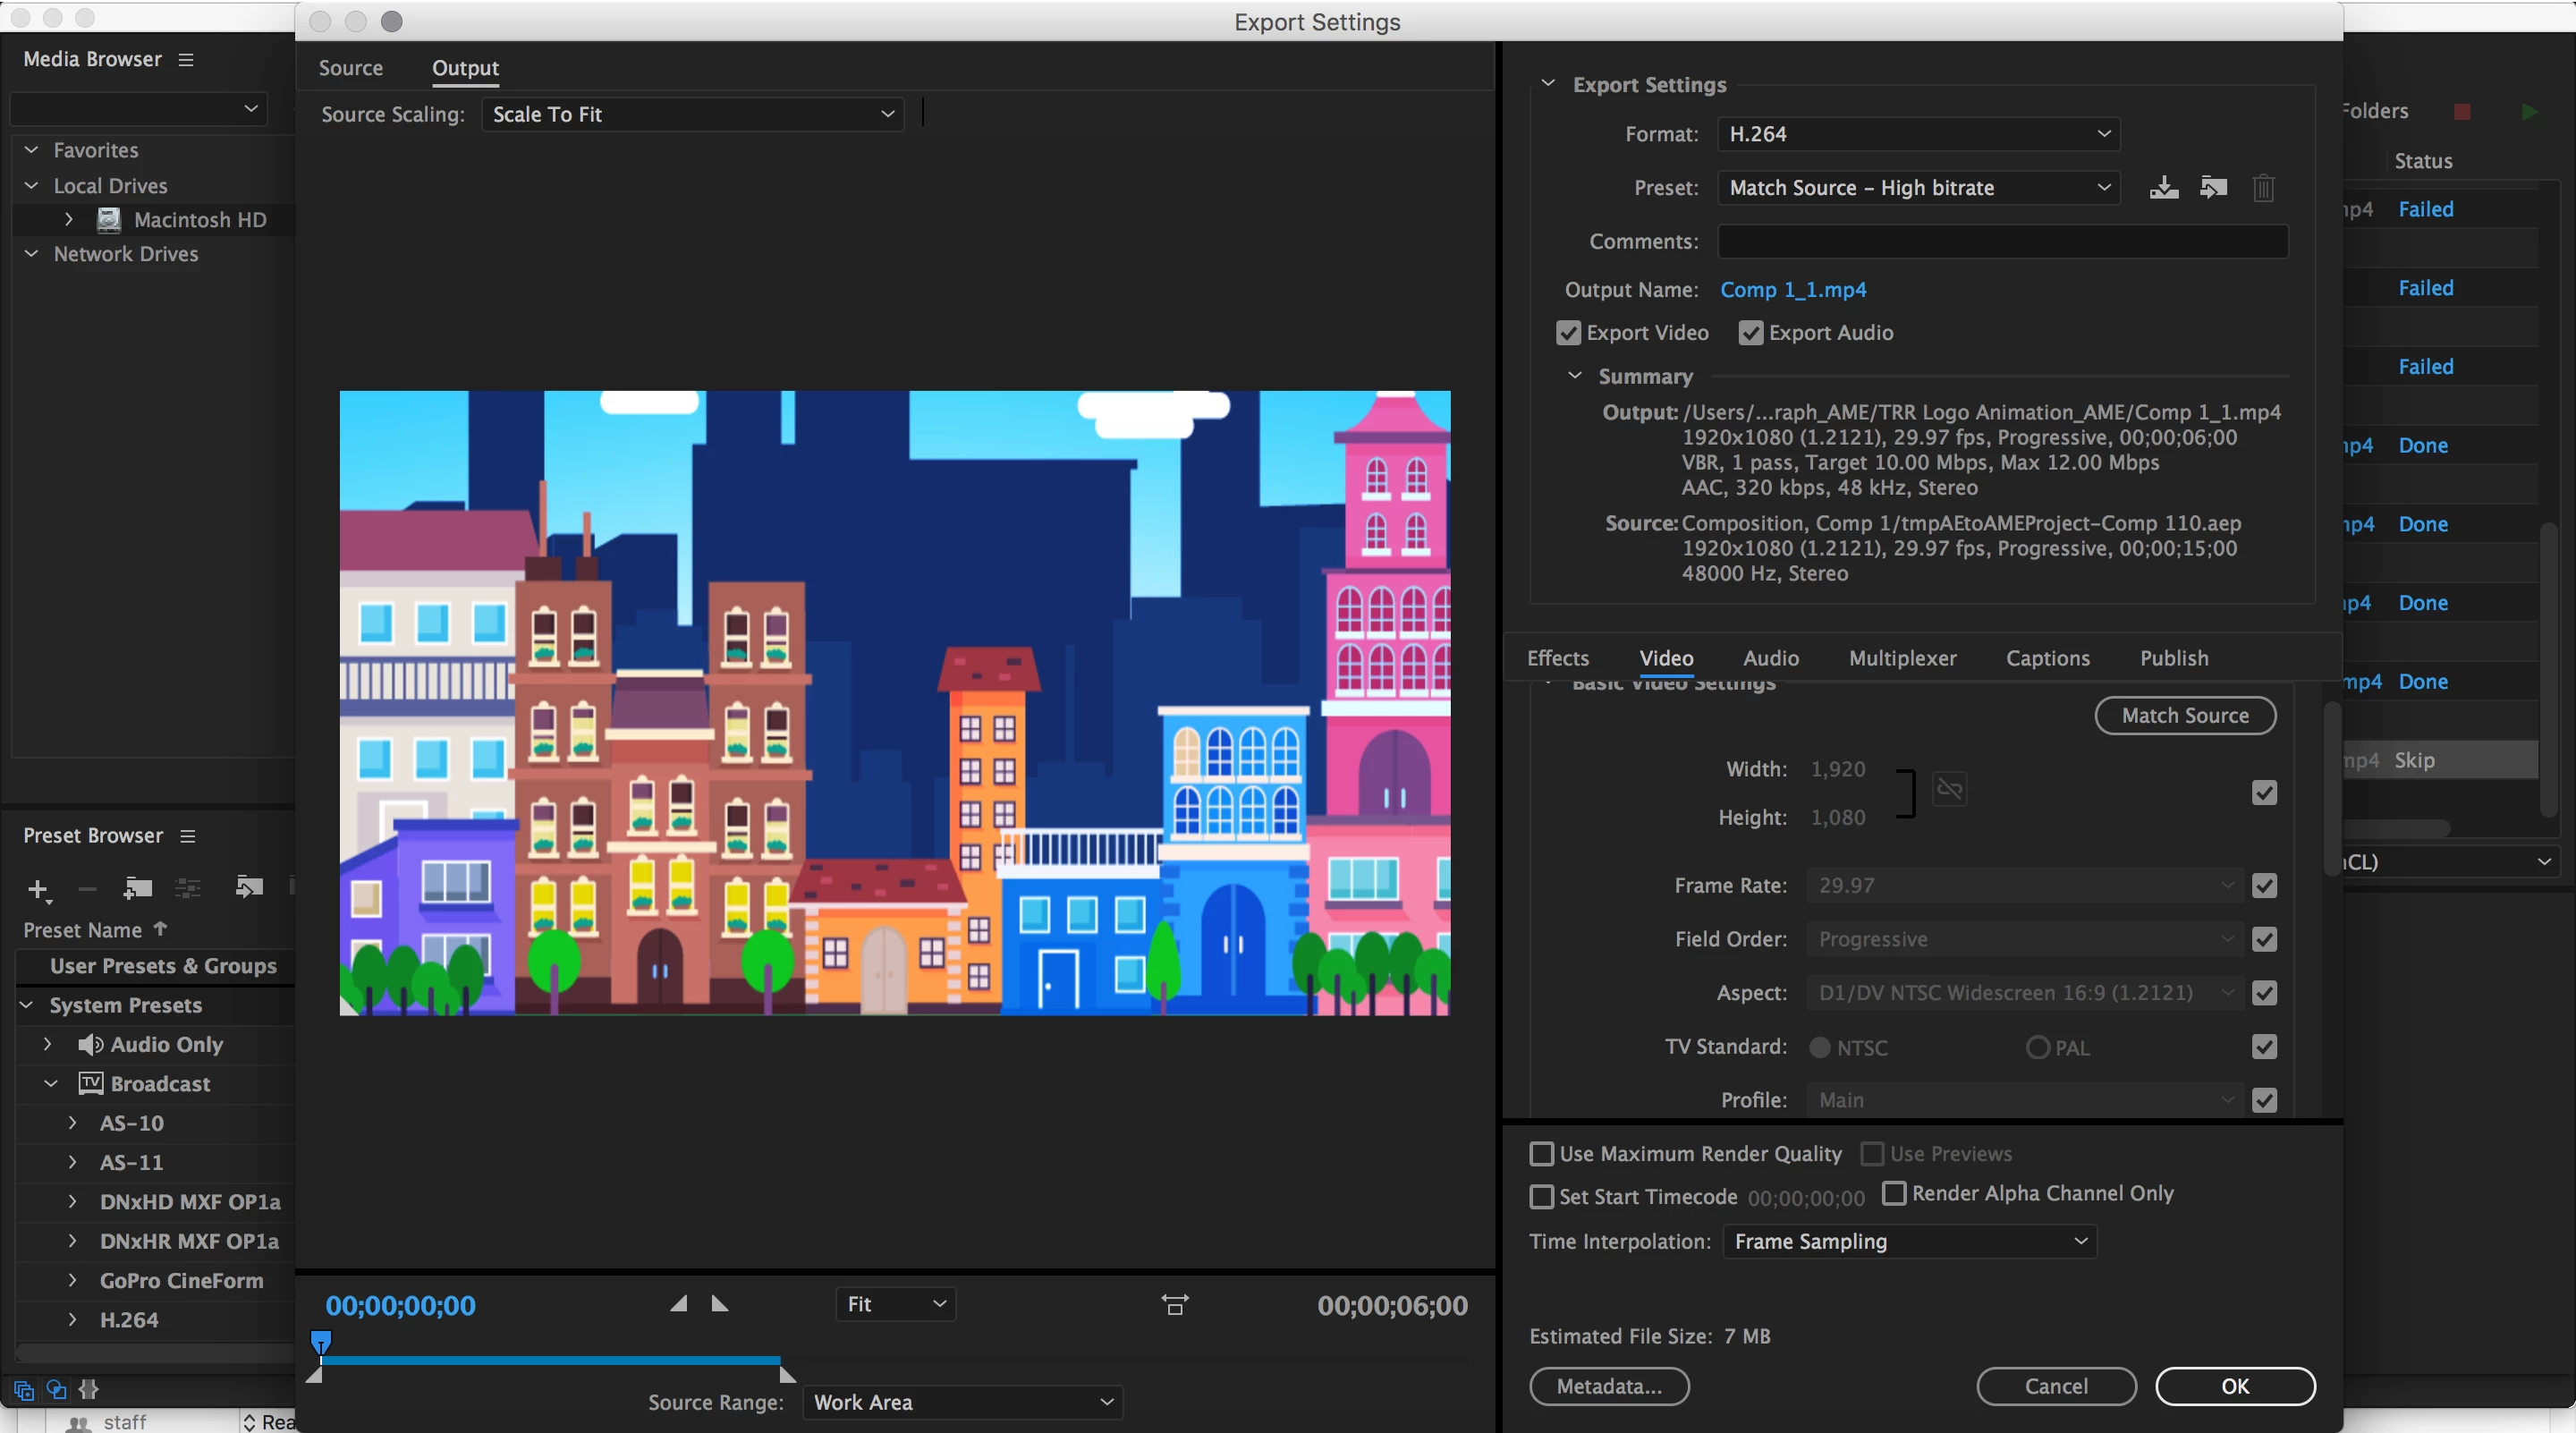Click the Set Out Point marker icon
Viewport: 2576px width, 1433px height.
coord(719,1303)
